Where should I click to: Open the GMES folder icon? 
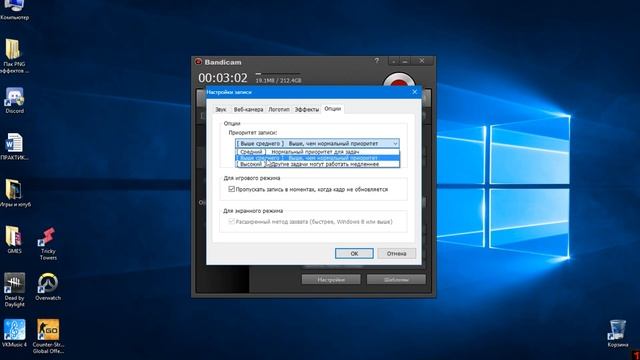[14, 240]
